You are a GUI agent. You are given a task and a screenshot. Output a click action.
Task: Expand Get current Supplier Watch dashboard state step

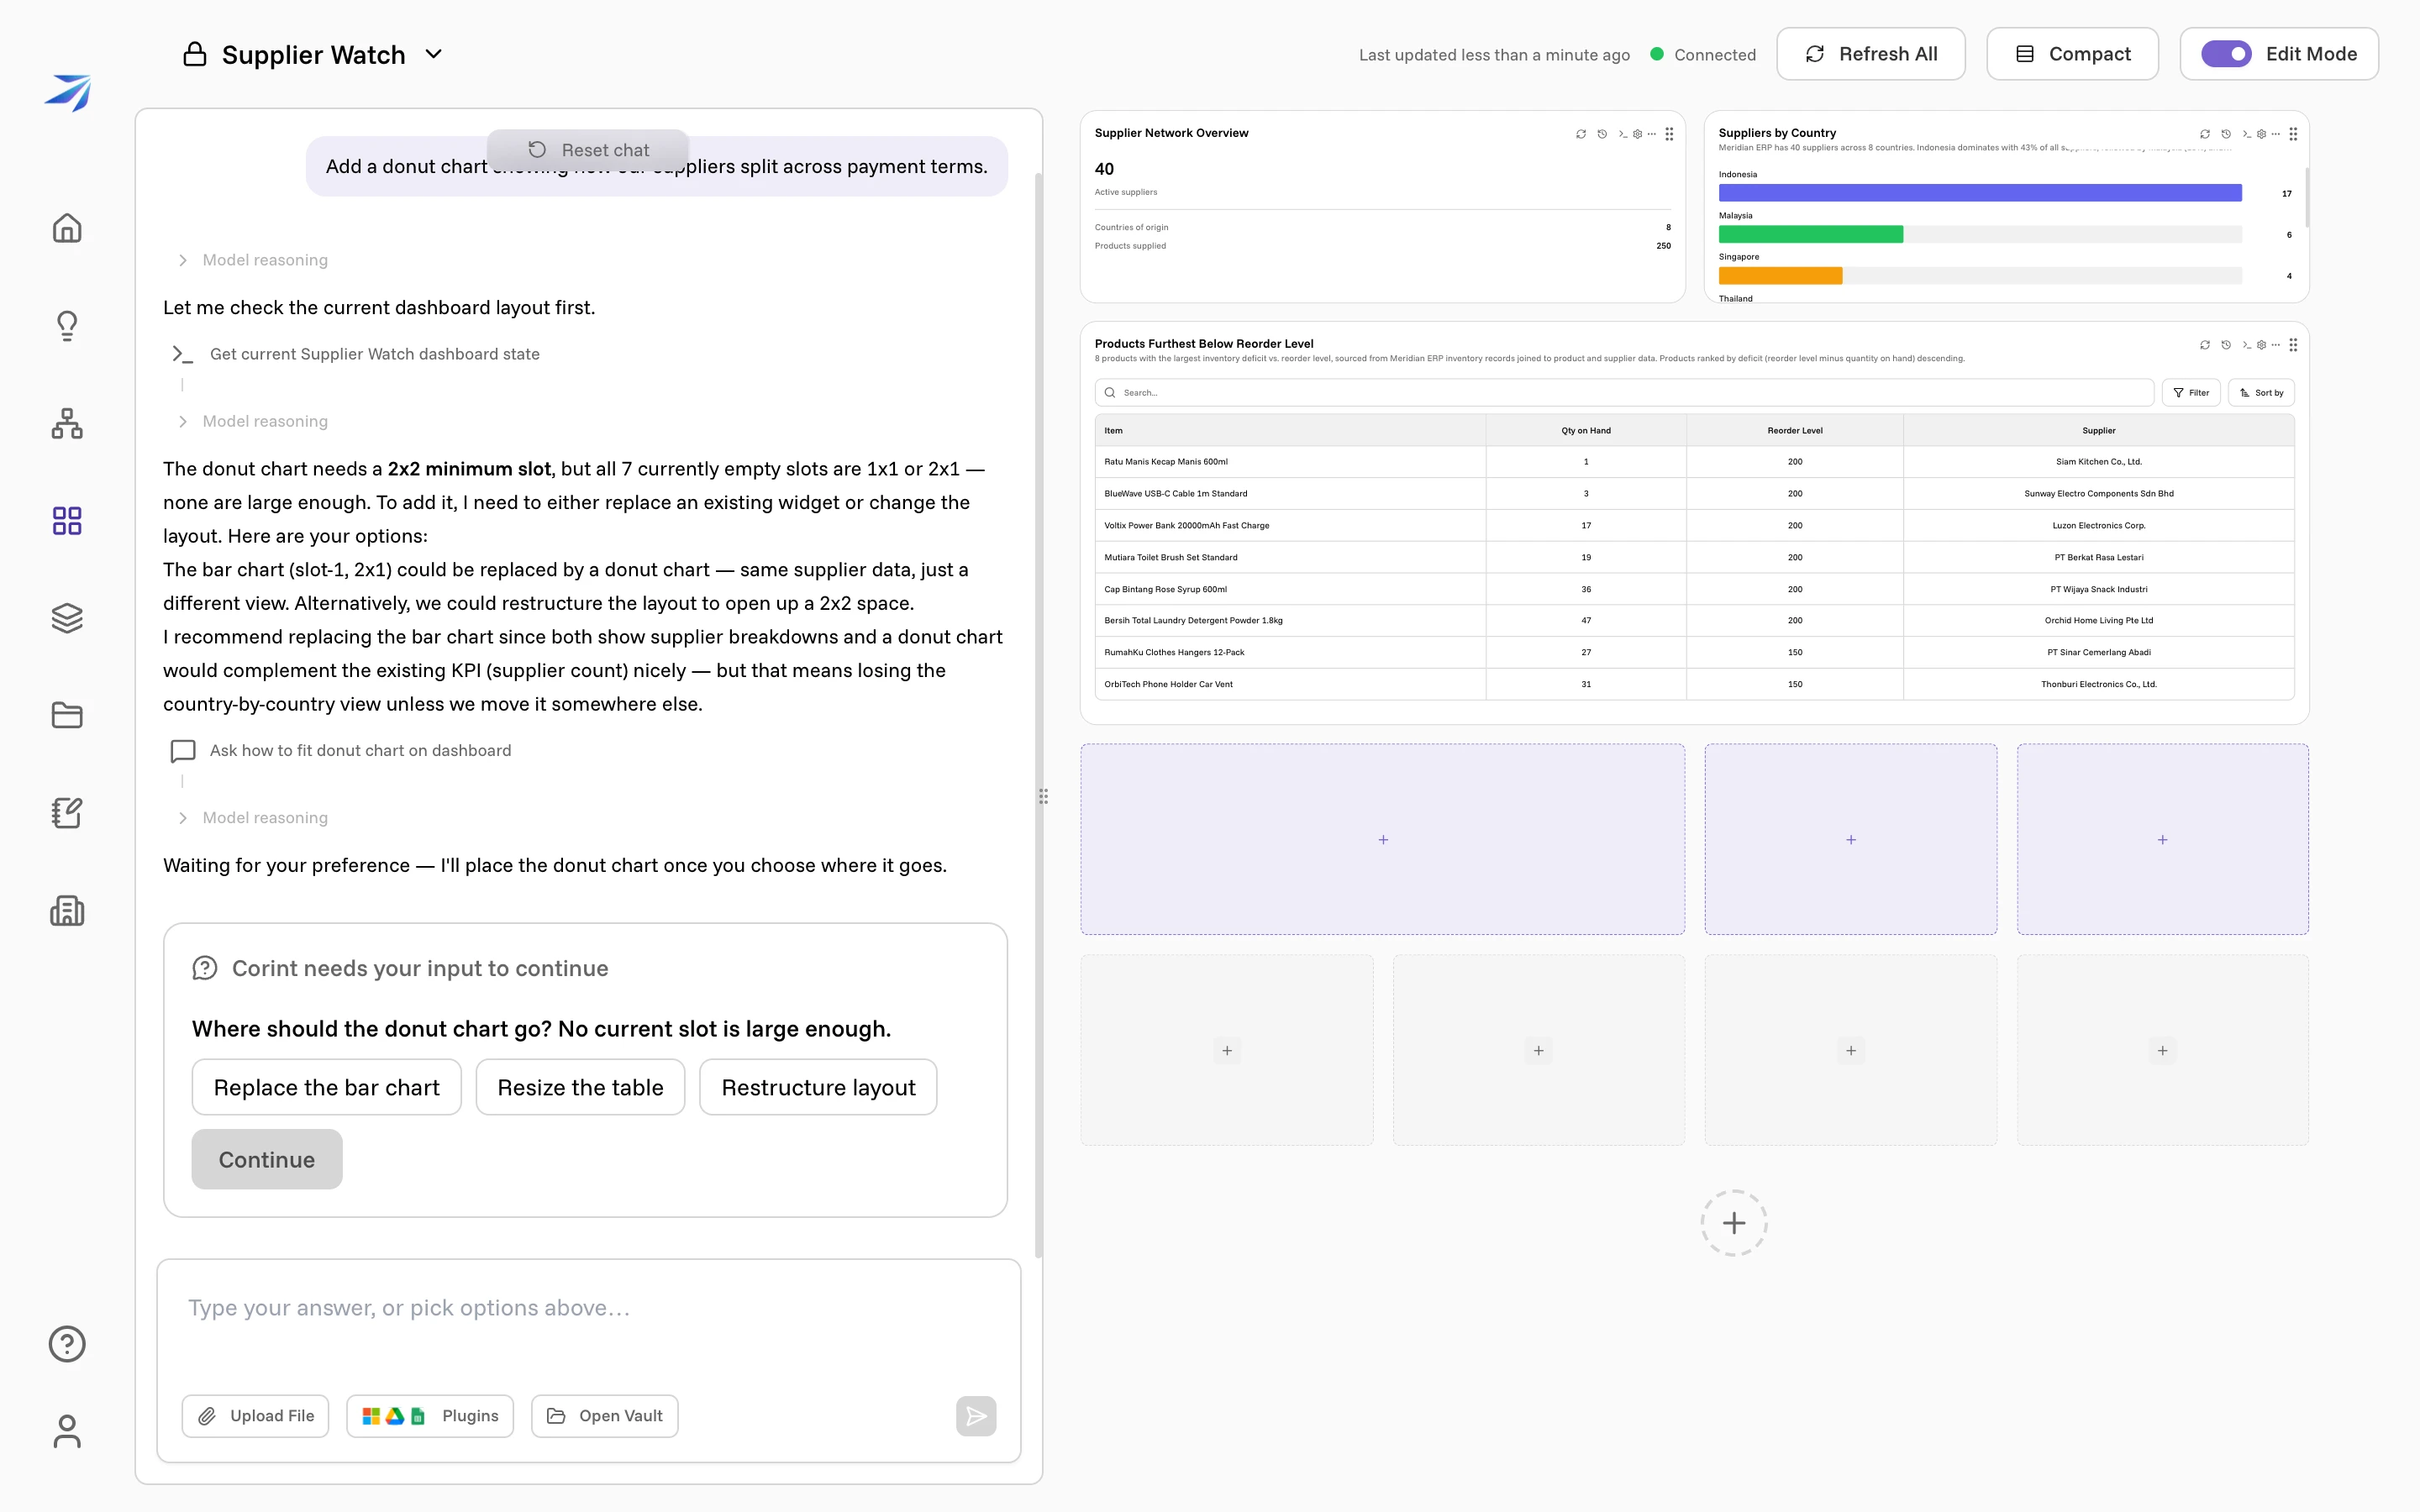(355, 354)
